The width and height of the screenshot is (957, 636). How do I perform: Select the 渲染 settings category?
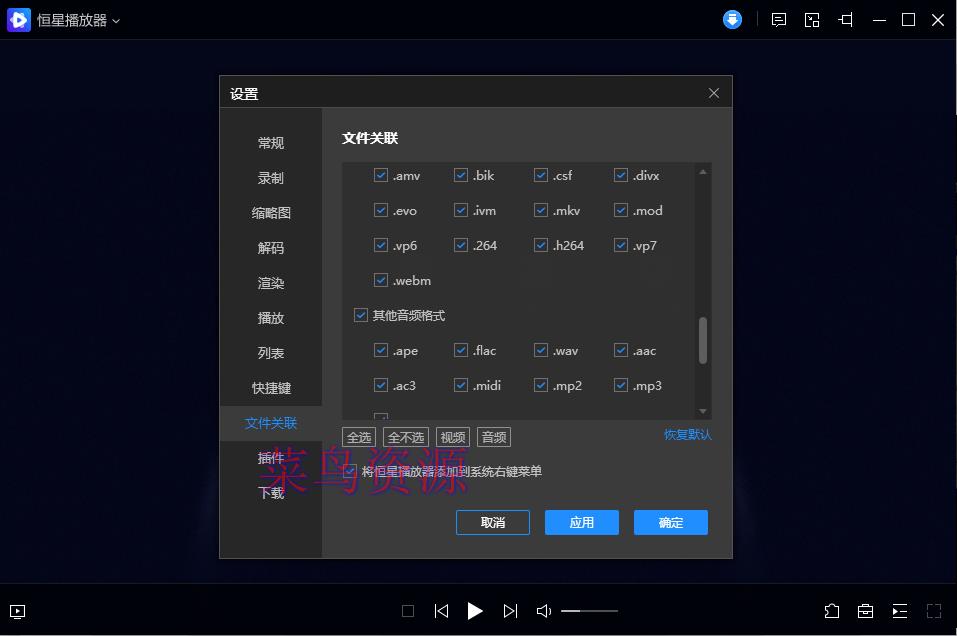tap(270, 283)
